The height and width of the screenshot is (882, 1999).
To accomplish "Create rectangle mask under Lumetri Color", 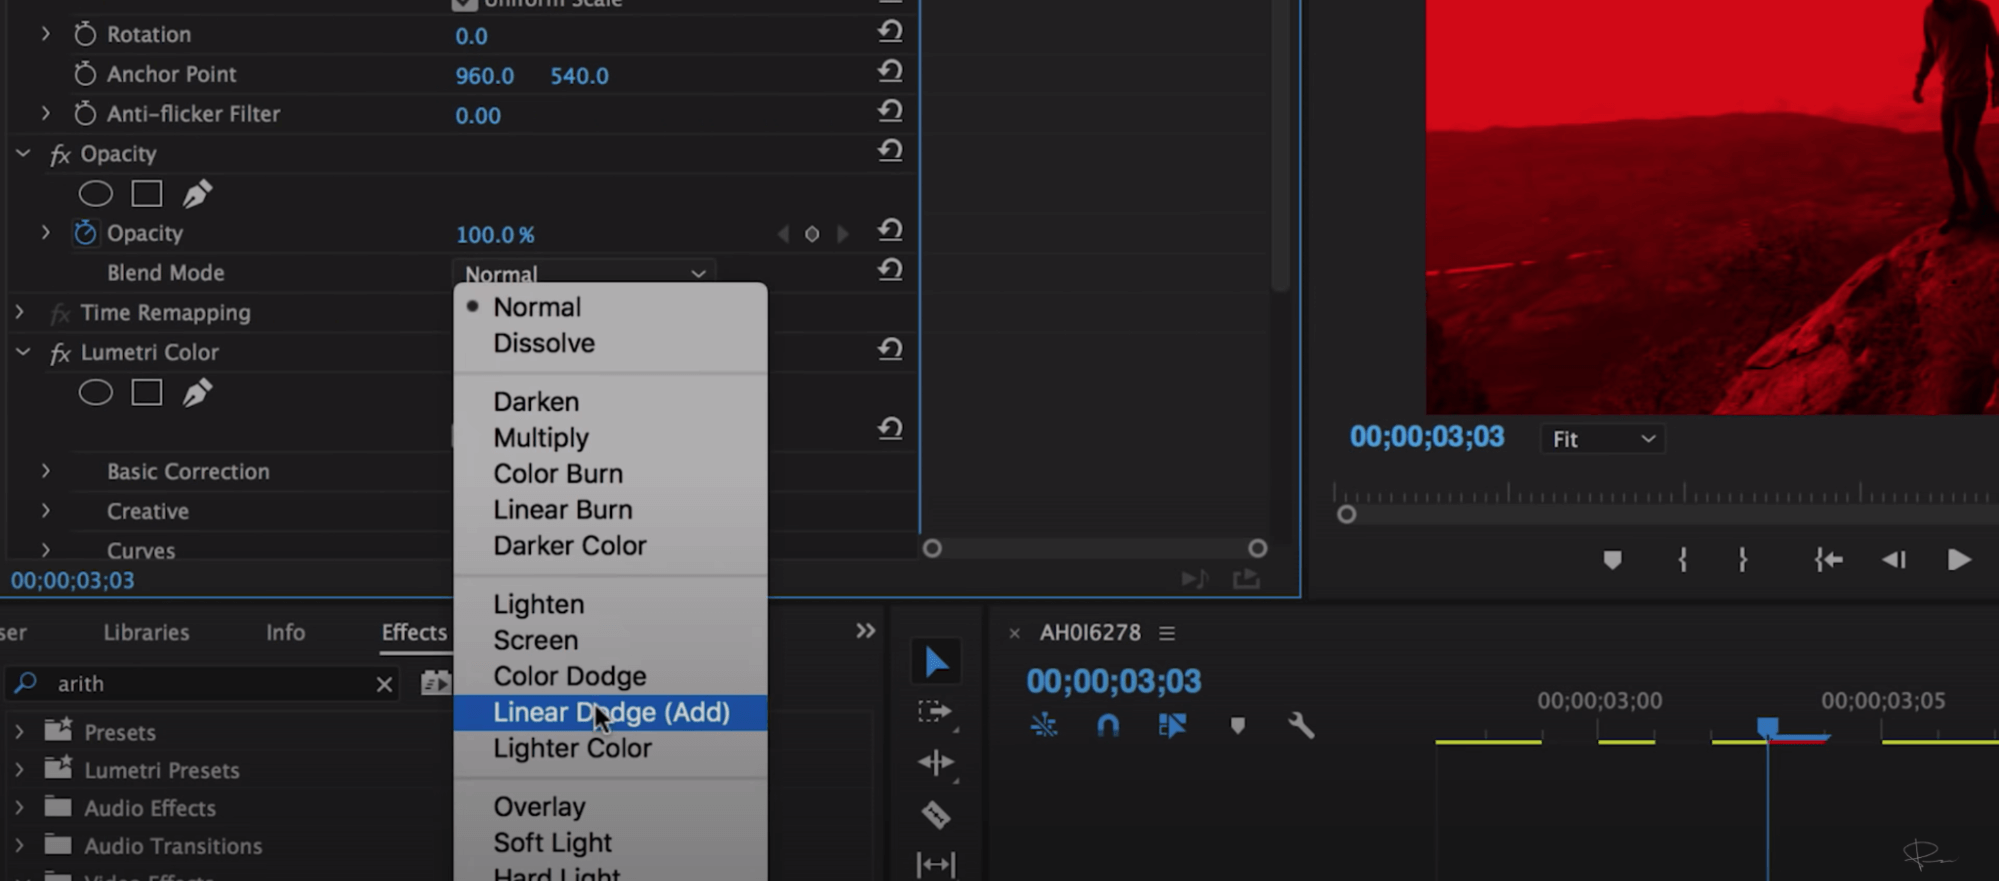I will [x=147, y=393].
